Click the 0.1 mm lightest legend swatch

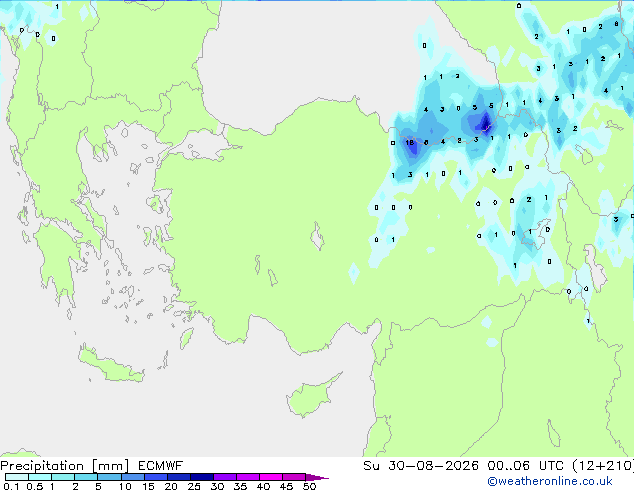click(x=17, y=477)
